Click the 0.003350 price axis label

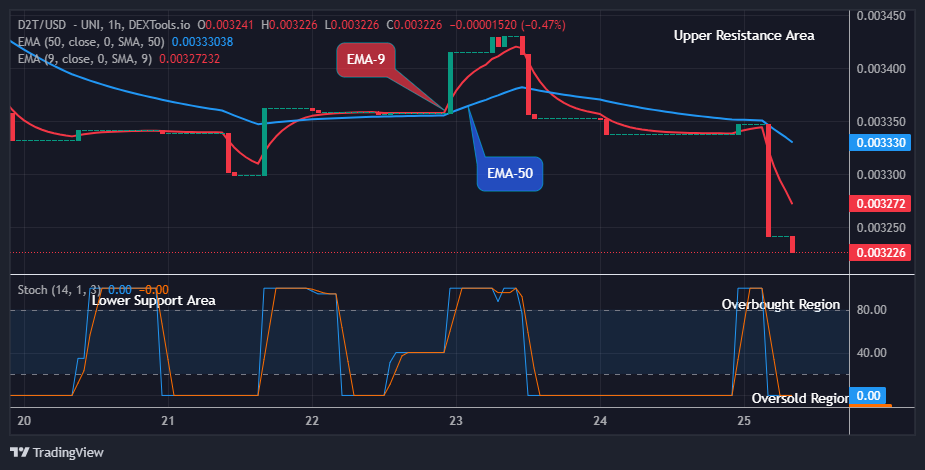(881, 122)
